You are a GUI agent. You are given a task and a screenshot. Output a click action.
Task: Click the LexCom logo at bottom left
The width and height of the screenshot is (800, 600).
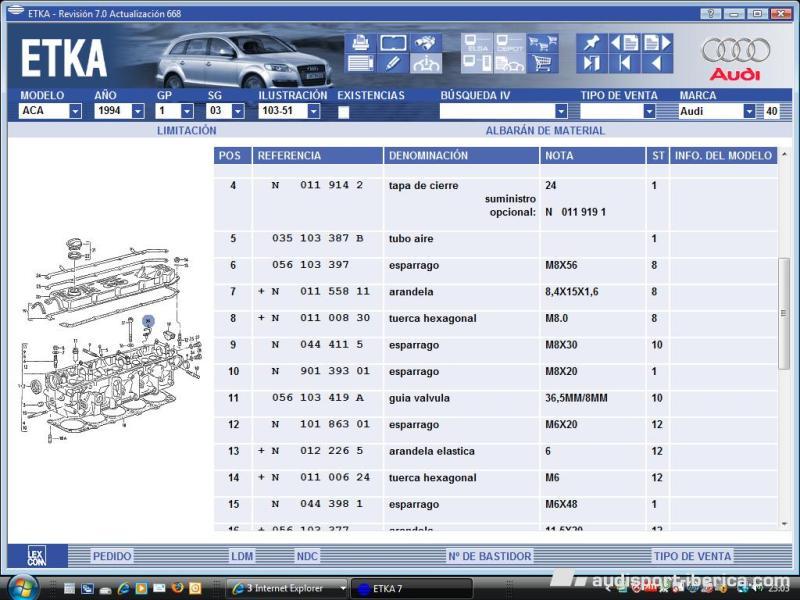coord(37,556)
